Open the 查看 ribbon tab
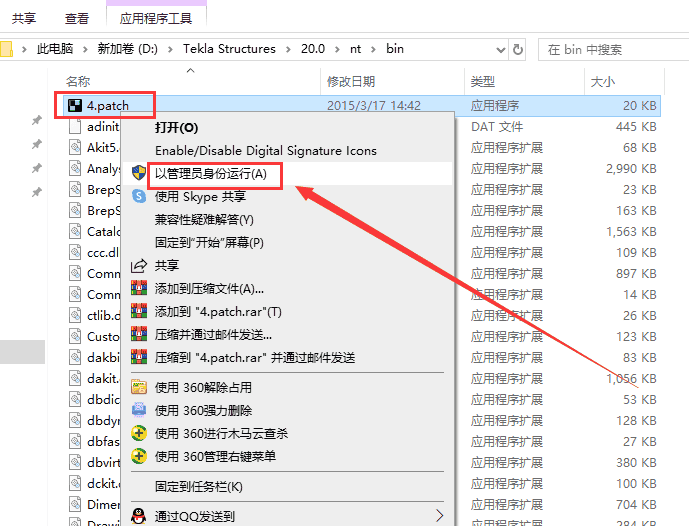Screen dimensions: 689x526 click(77, 18)
